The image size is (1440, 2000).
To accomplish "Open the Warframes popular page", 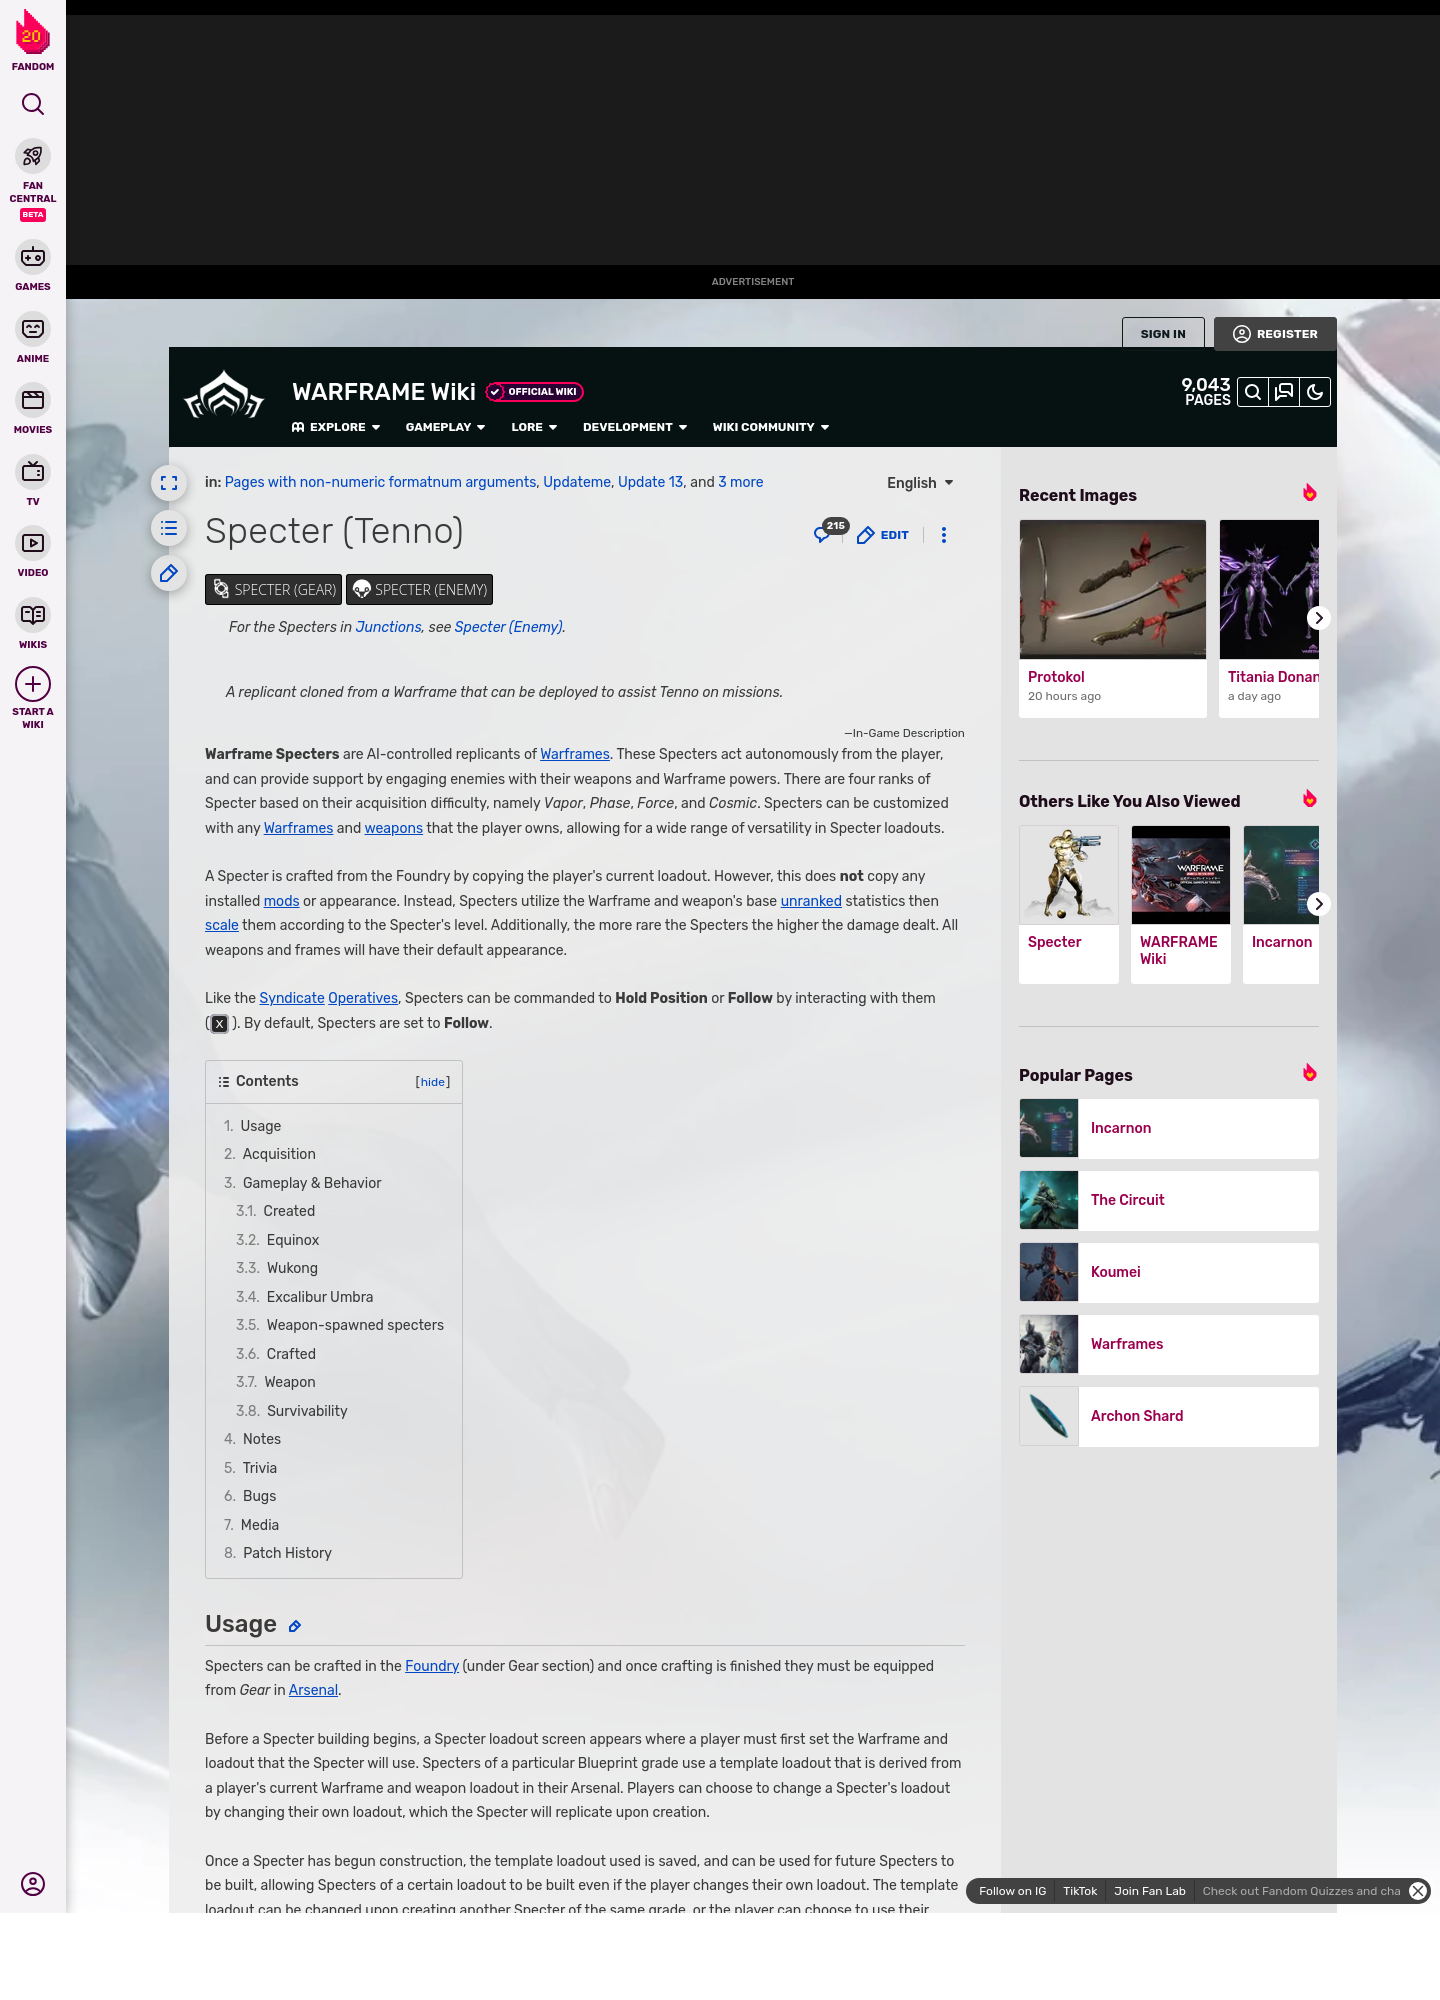I will [x=1169, y=1345].
